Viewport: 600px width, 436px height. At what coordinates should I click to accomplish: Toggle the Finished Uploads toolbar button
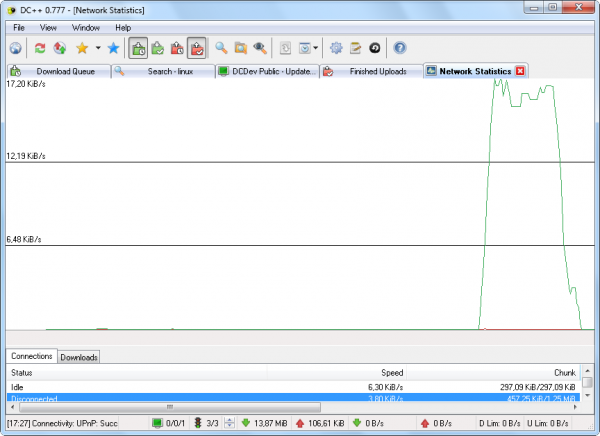tap(196, 48)
